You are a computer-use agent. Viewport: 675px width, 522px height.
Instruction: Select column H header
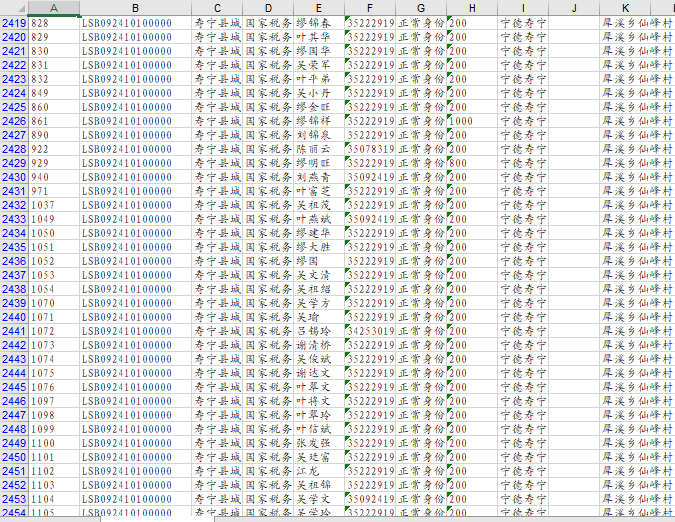[x=472, y=8]
